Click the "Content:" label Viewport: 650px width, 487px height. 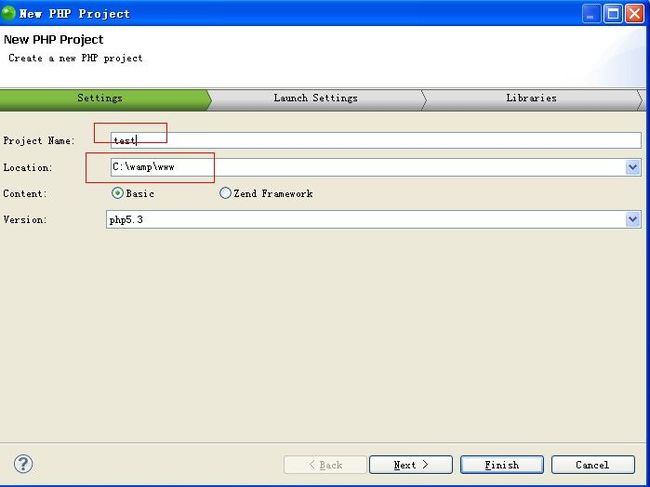(25, 194)
